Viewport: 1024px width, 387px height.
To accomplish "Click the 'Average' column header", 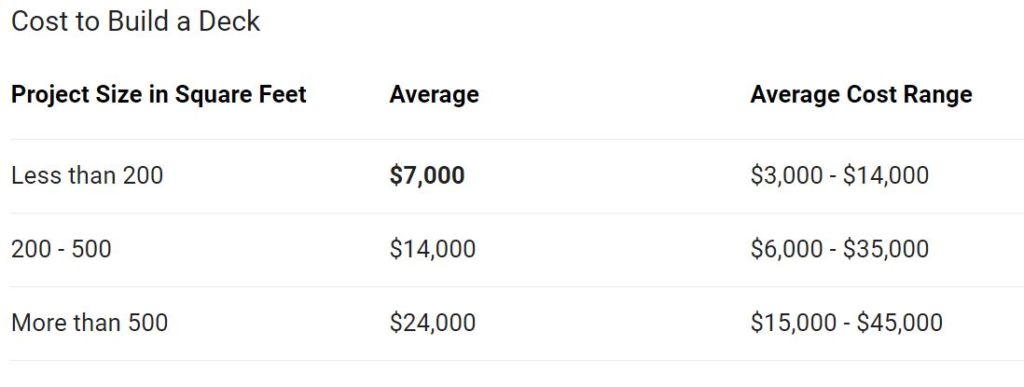I will coord(434,95).
